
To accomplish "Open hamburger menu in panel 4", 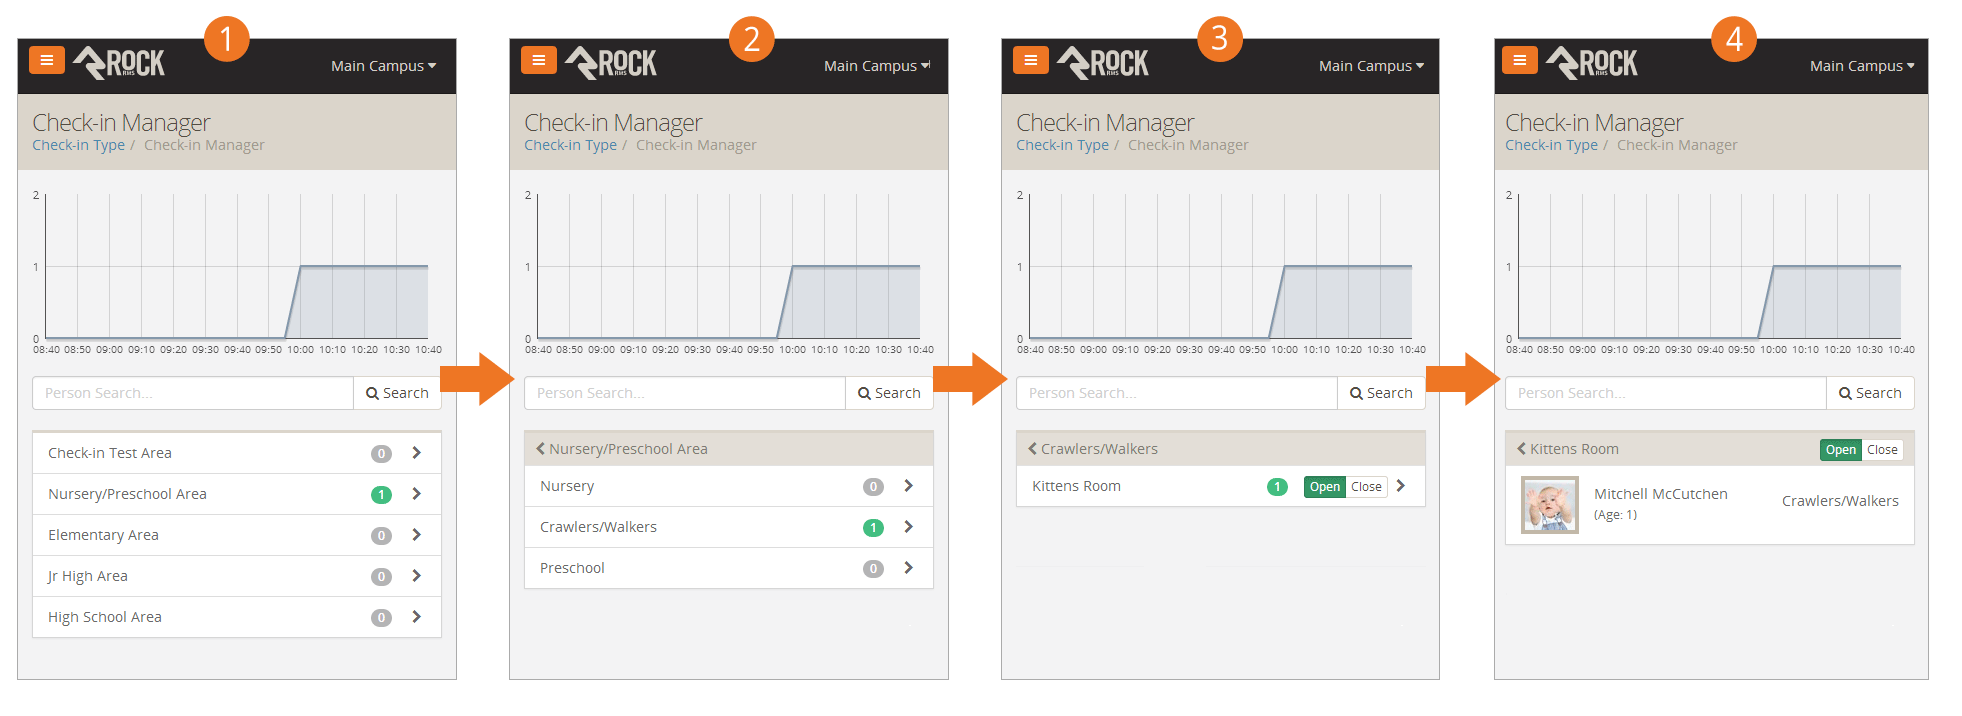I will point(1520,60).
